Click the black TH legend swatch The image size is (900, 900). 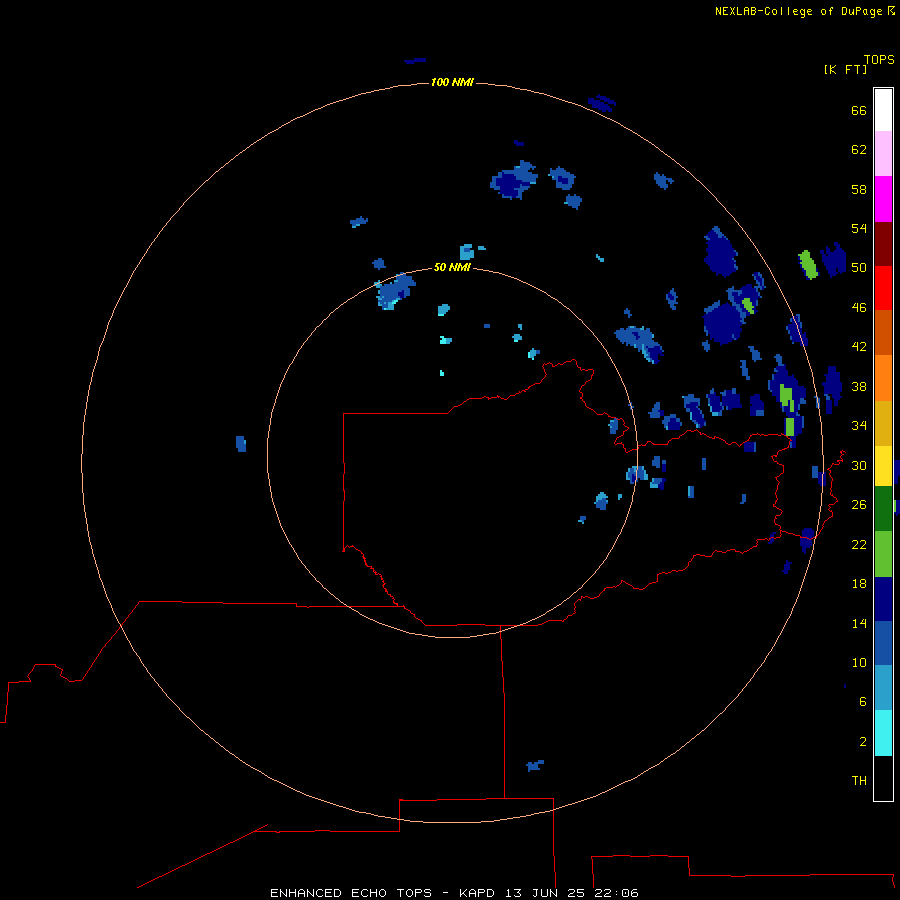883,778
